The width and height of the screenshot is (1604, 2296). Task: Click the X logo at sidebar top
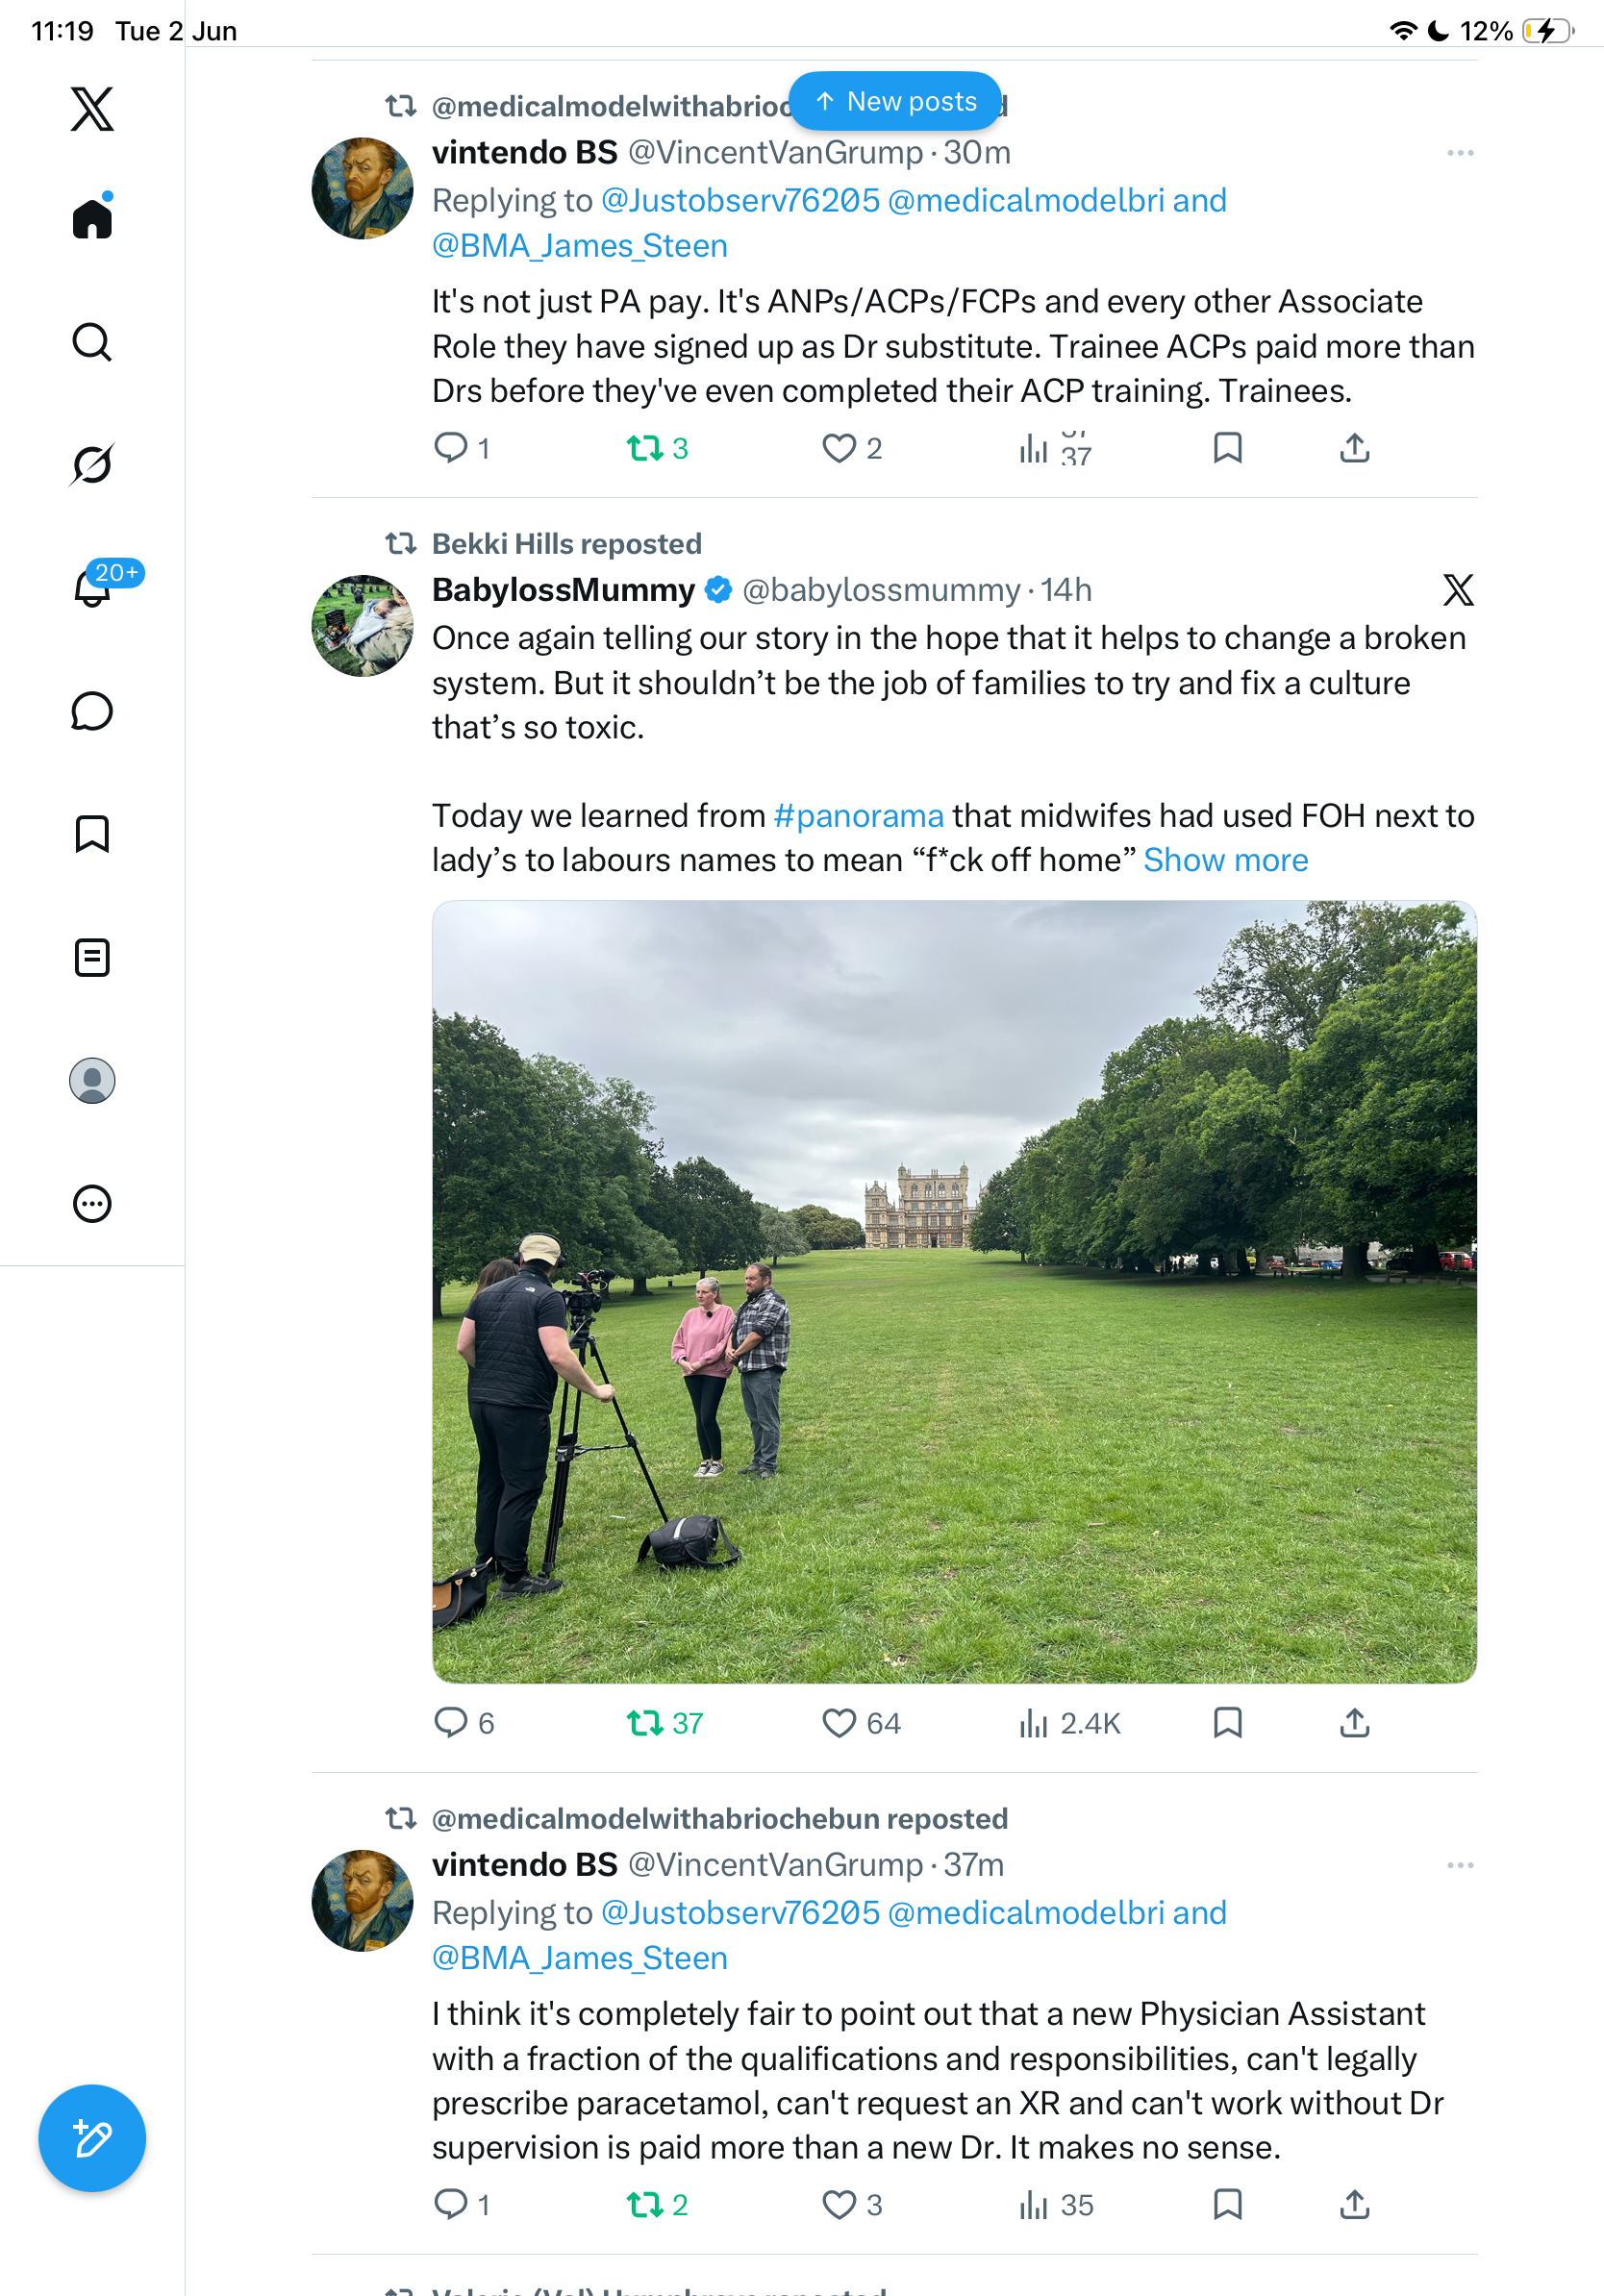pyautogui.click(x=92, y=108)
